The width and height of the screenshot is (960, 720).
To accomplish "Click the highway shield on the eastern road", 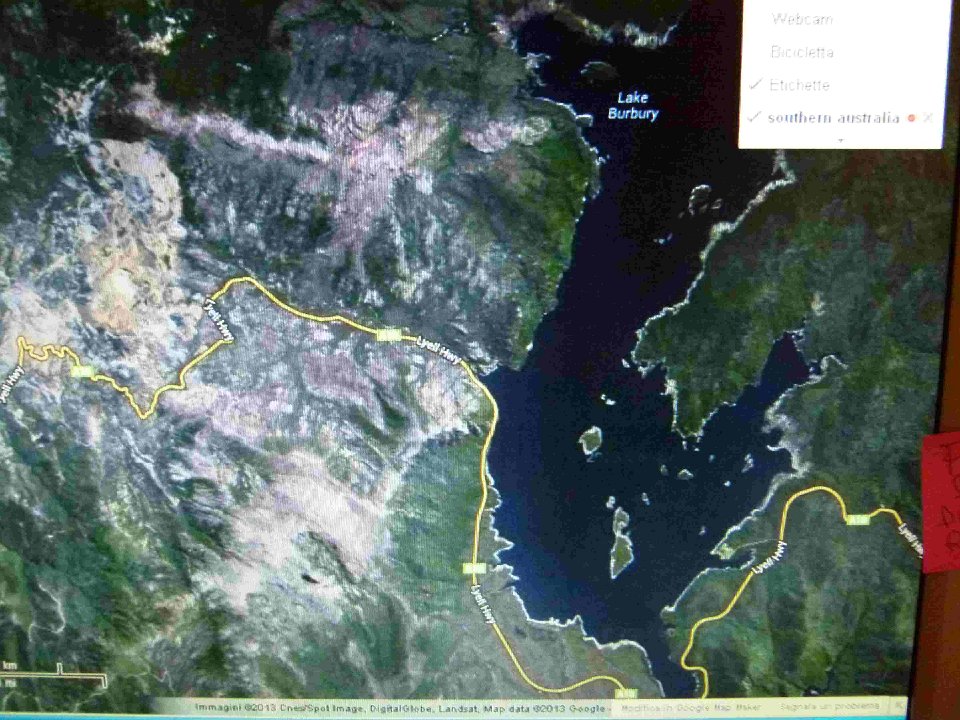I will pyautogui.click(x=856, y=519).
